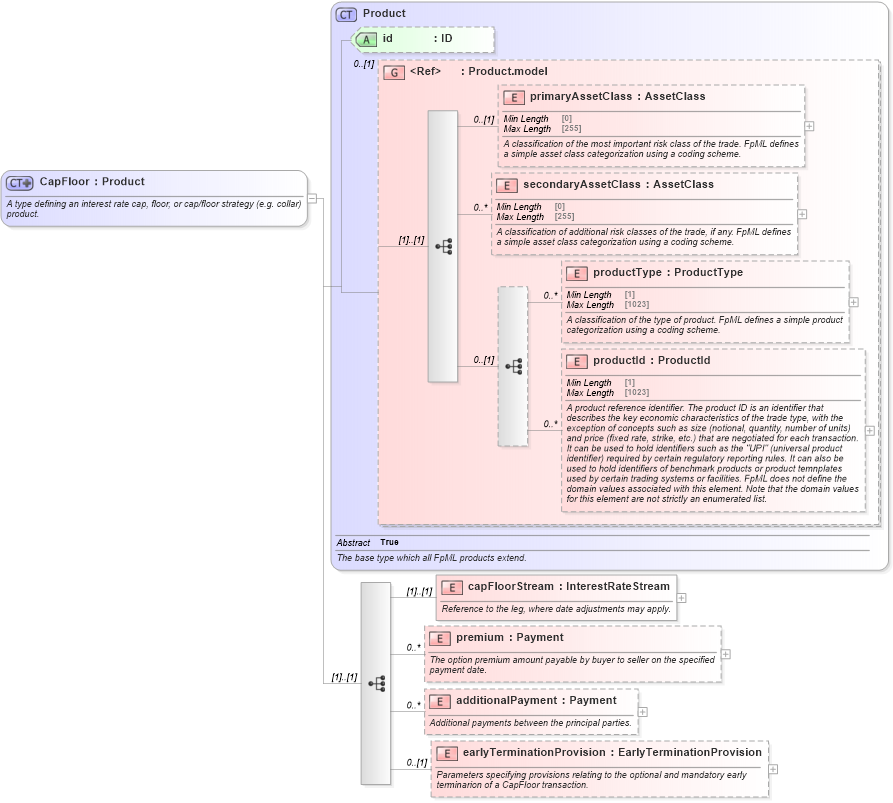
Task: Select the A attribute icon beside id
Action: tap(364, 39)
